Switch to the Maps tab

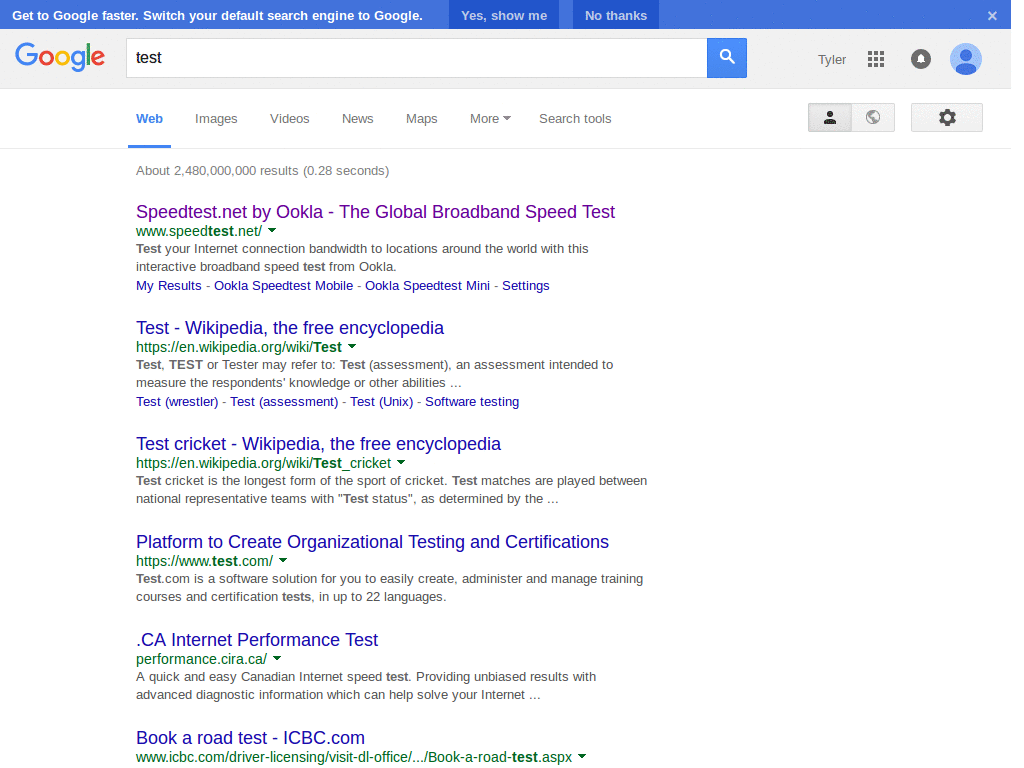tap(421, 119)
